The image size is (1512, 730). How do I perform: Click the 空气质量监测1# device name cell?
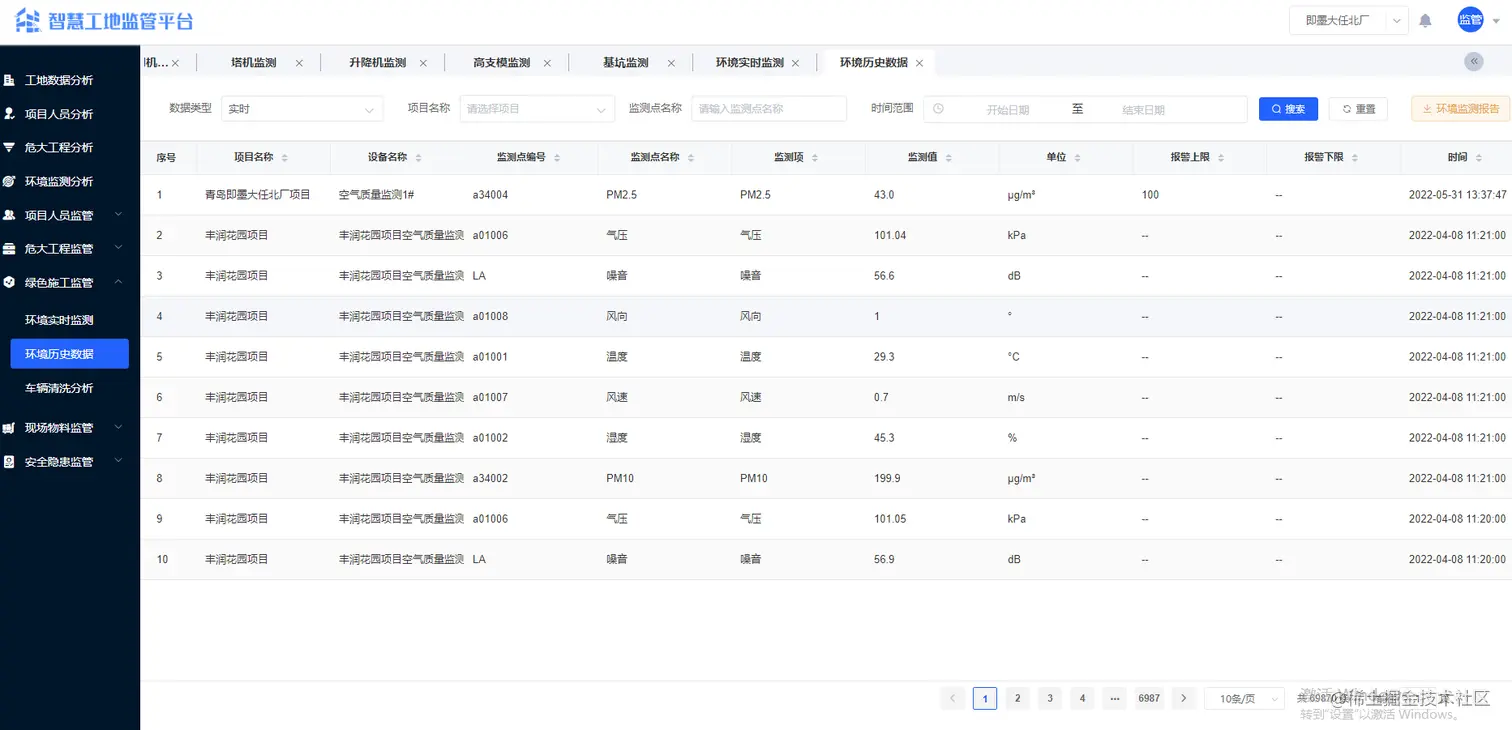376,195
